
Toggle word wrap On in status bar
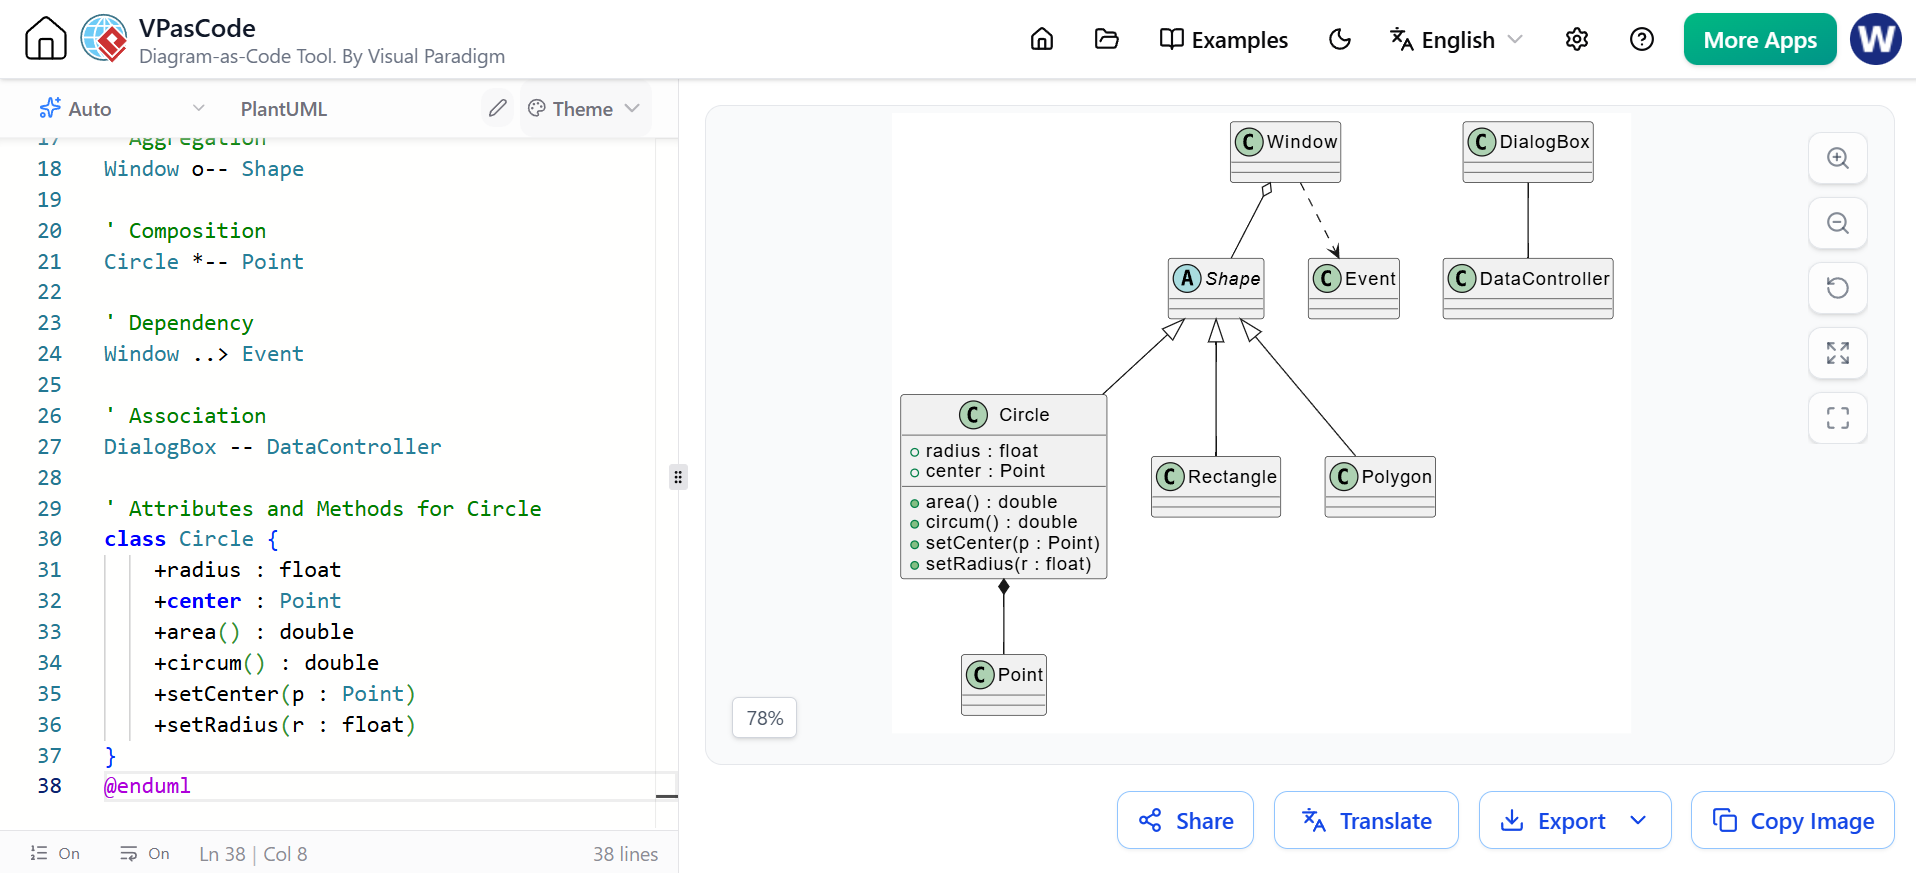(145, 853)
